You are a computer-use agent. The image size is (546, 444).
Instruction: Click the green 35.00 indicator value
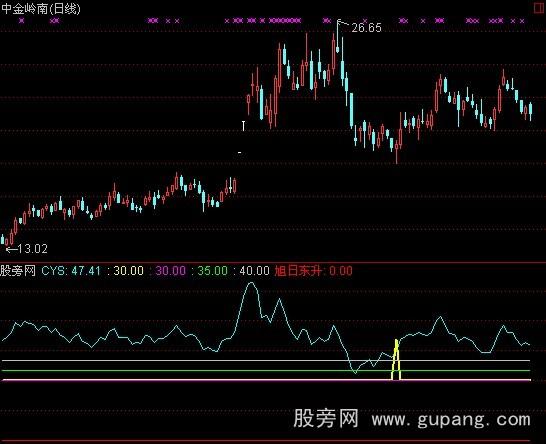point(212,271)
